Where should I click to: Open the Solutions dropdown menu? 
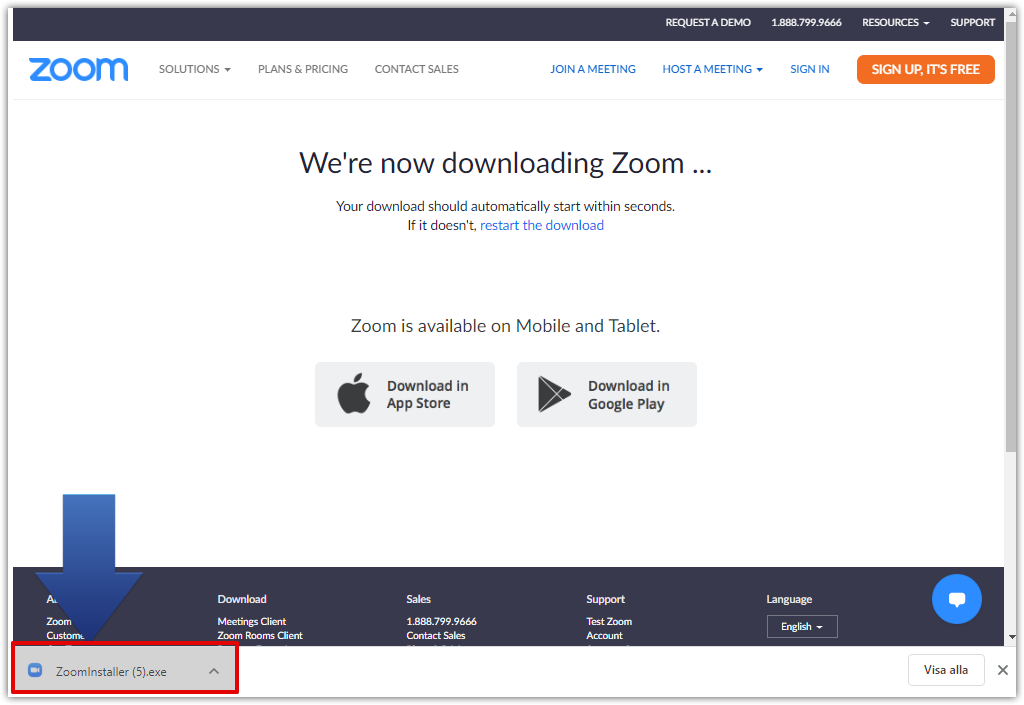pyautogui.click(x=195, y=69)
